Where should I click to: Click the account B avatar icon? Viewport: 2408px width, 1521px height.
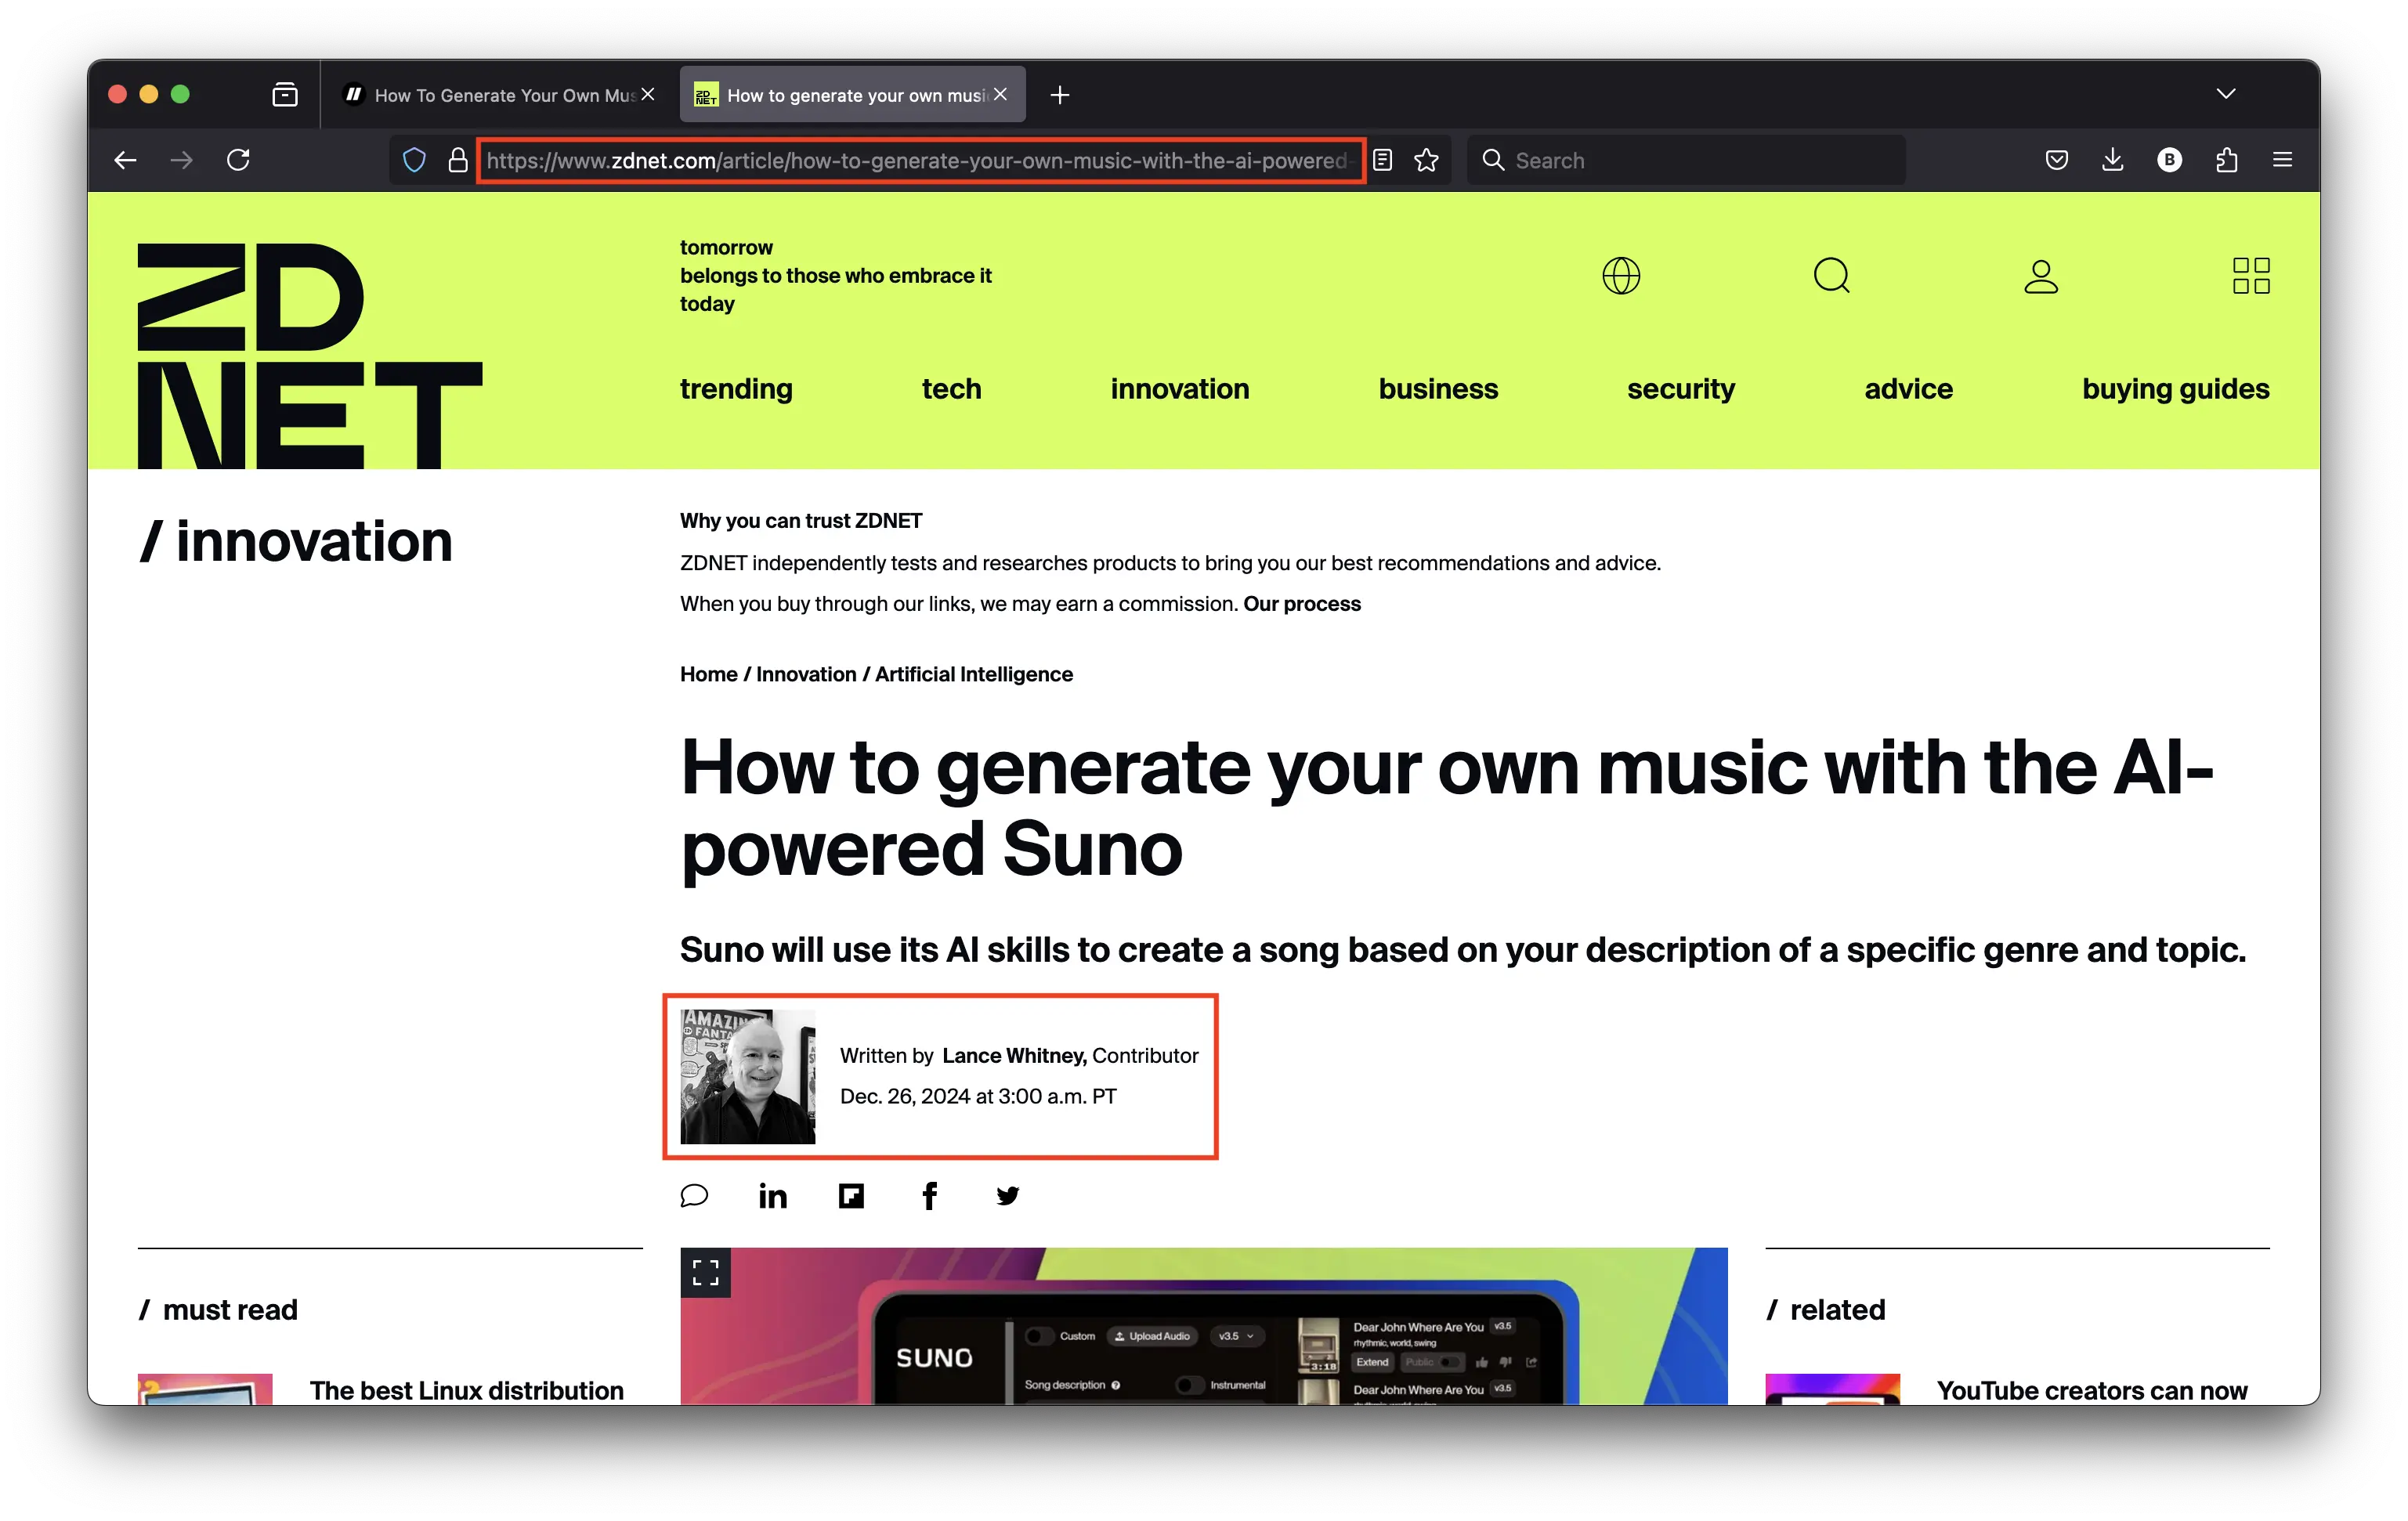tap(2169, 160)
